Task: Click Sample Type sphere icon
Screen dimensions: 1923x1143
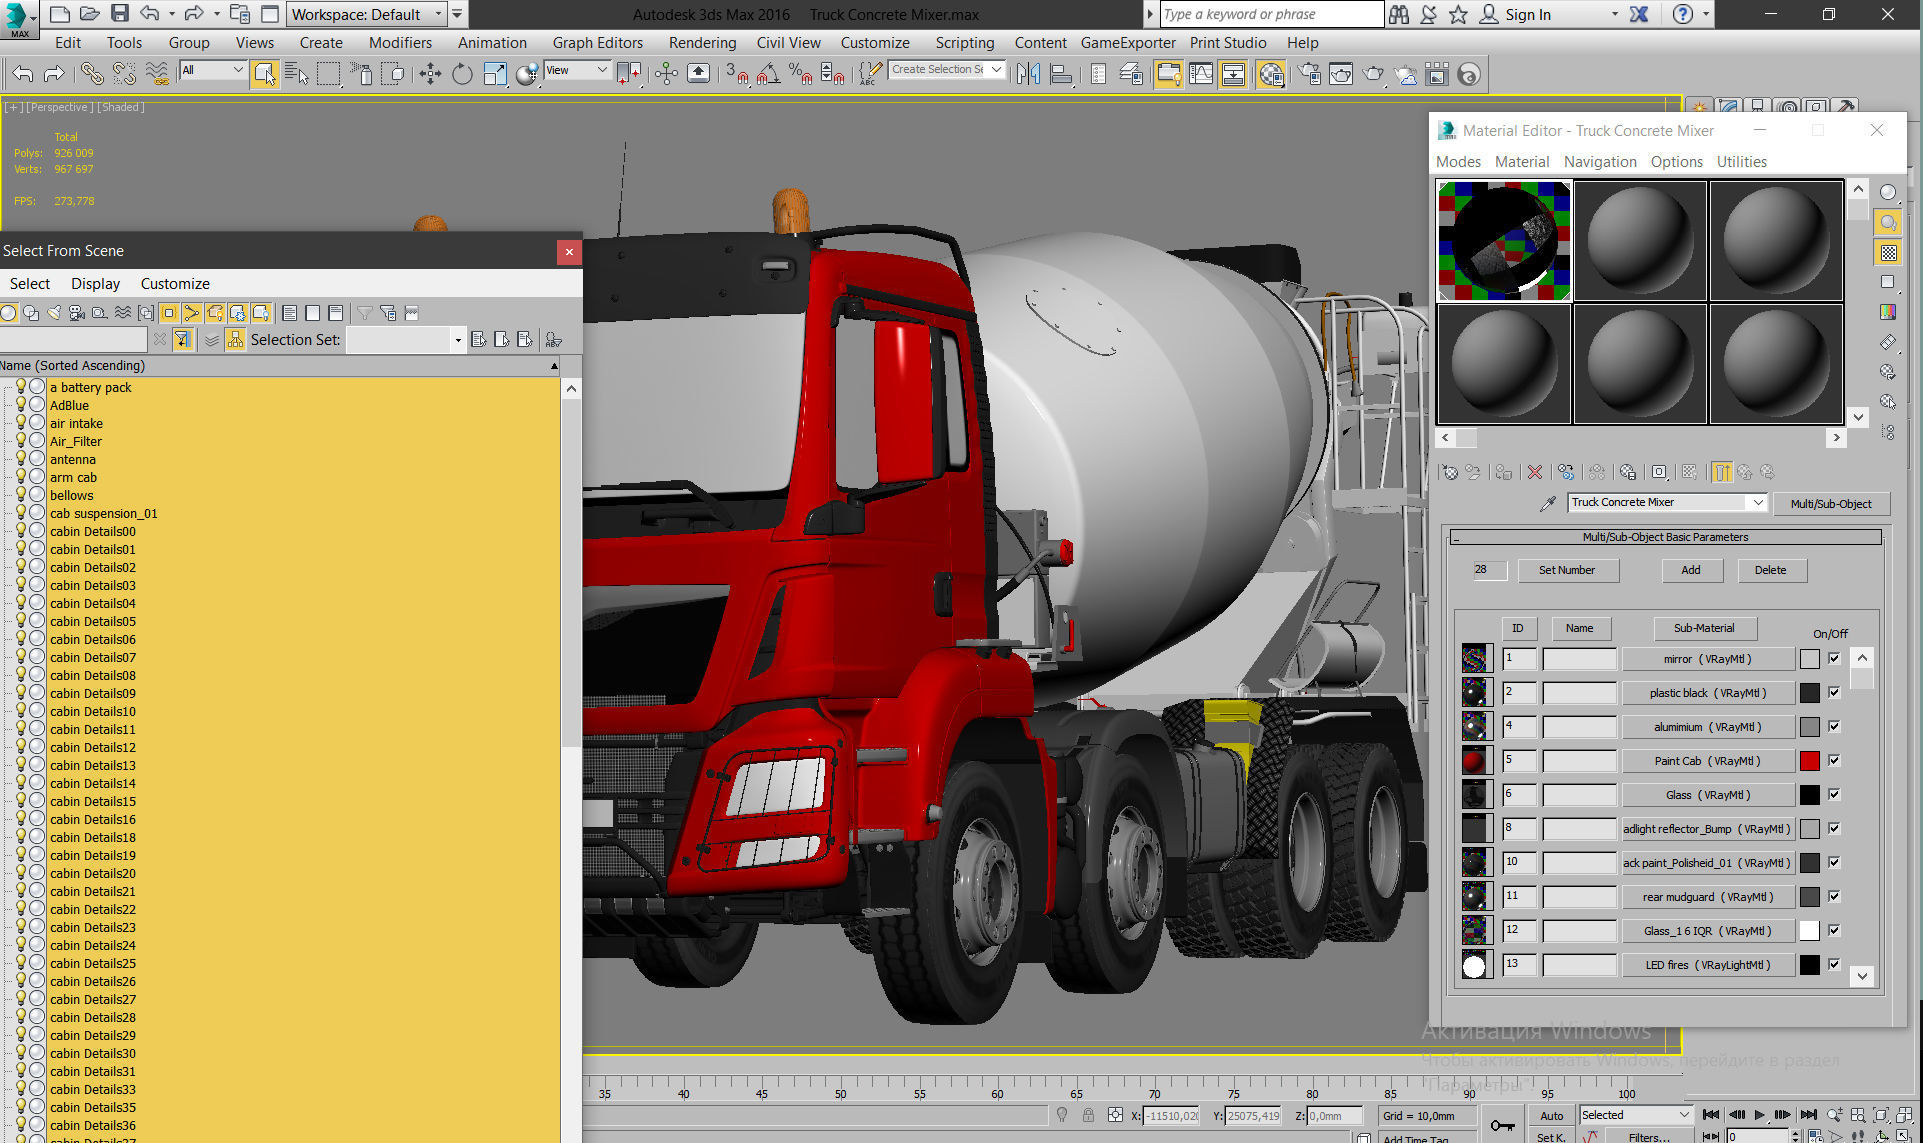Action: [x=1888, y=192]
